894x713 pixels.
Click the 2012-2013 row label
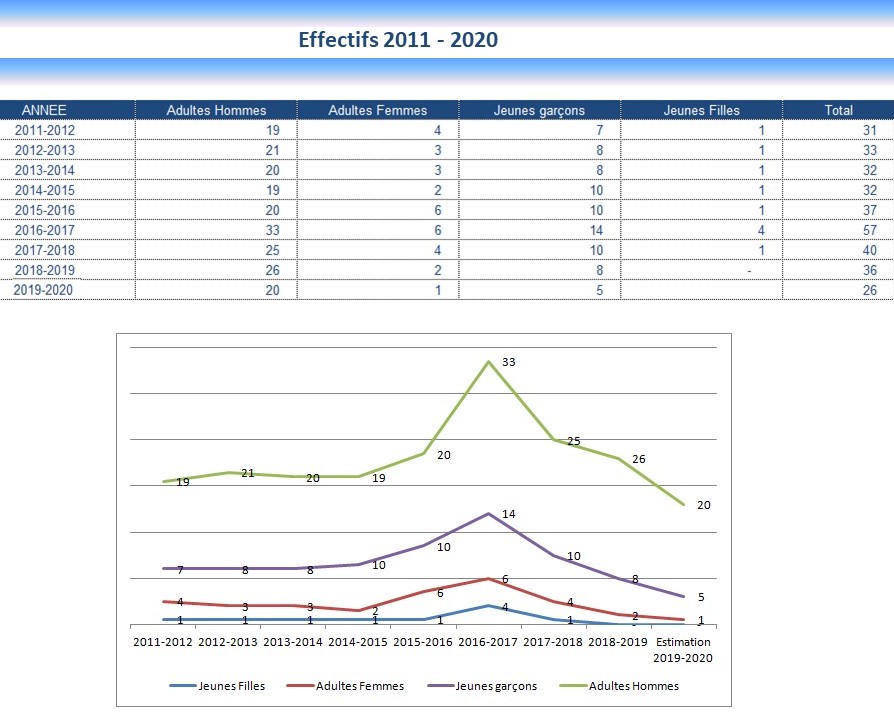[x=44, y=150]
